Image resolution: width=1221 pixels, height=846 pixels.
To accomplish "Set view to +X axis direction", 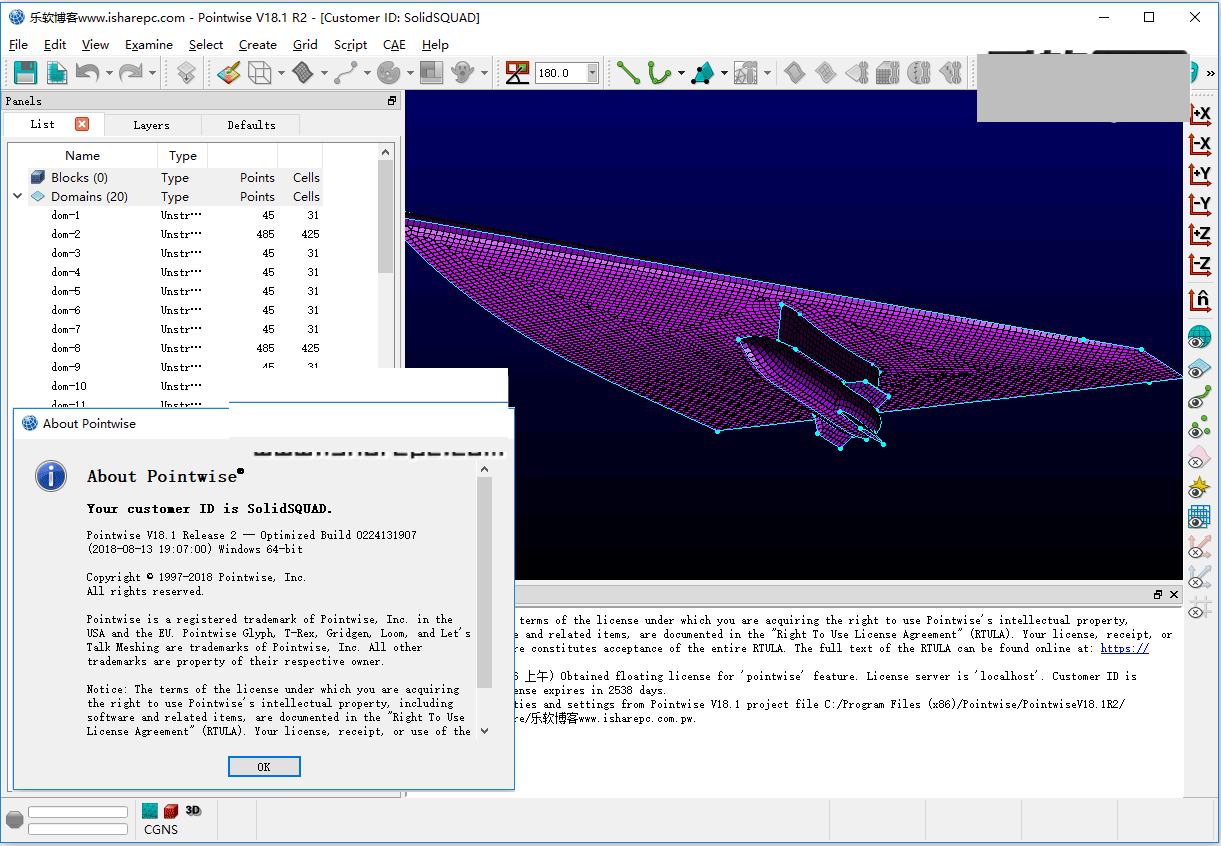I will pyautogui.click(x=1199, y=114).
